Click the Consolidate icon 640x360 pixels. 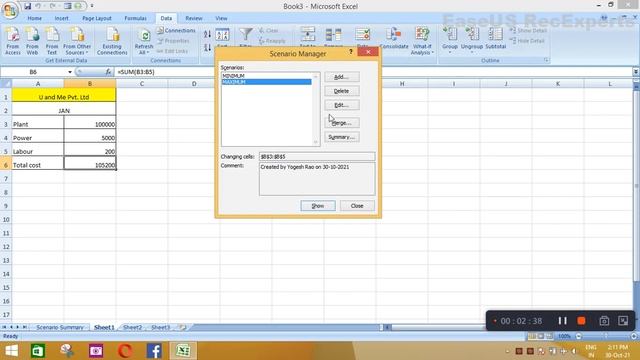point(394,38)
